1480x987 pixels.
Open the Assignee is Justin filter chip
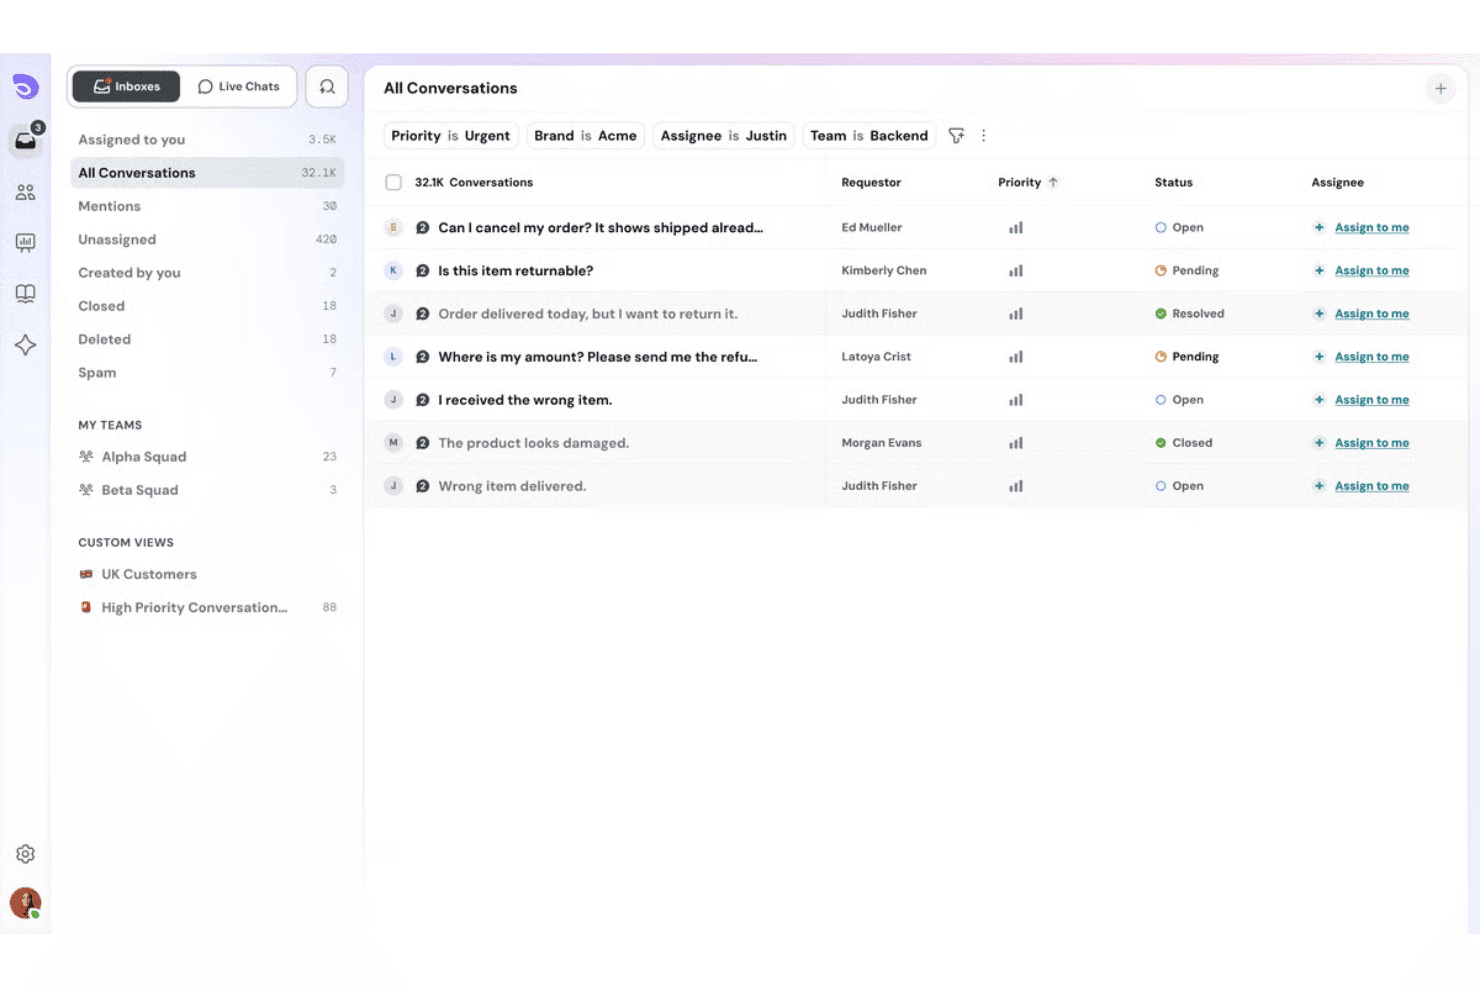(723, 136)
